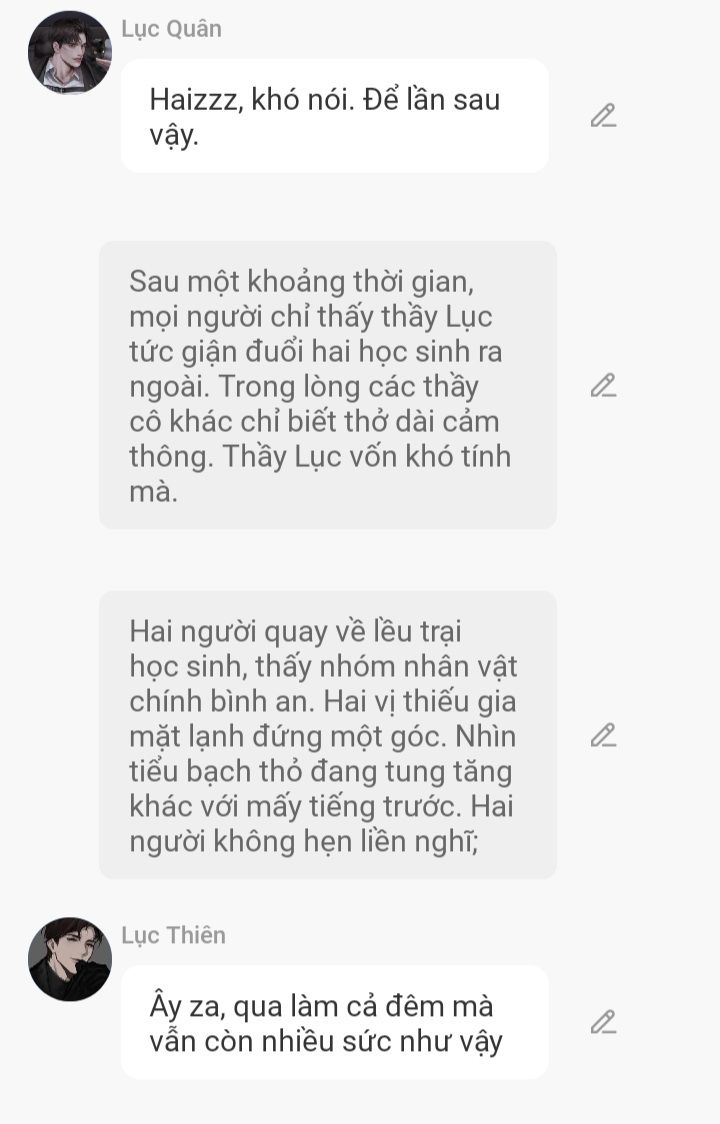The width and height of the screenshot is (720, 1124).
Task: Click the Lục Thiên sender name
Action: click(x=173, y=935)
